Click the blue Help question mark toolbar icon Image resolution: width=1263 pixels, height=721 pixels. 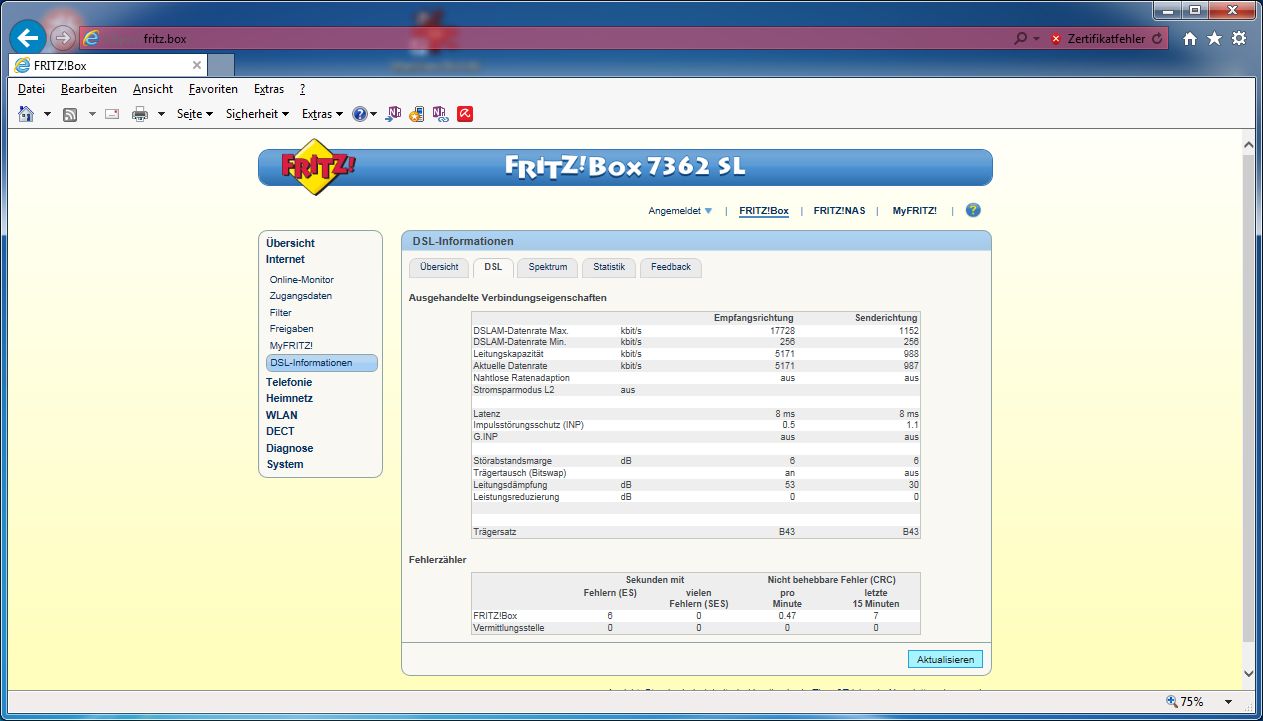(x=360, y=114)
